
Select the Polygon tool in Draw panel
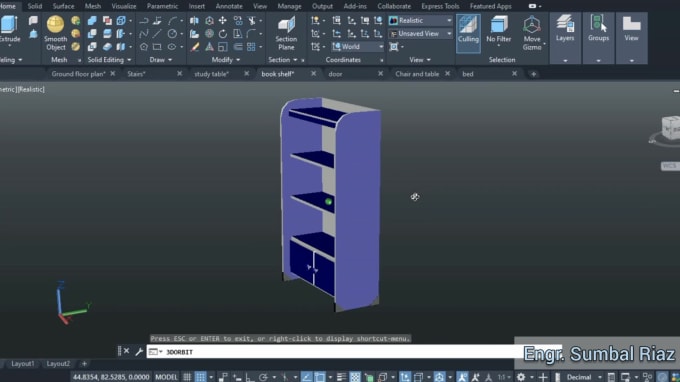144,47
